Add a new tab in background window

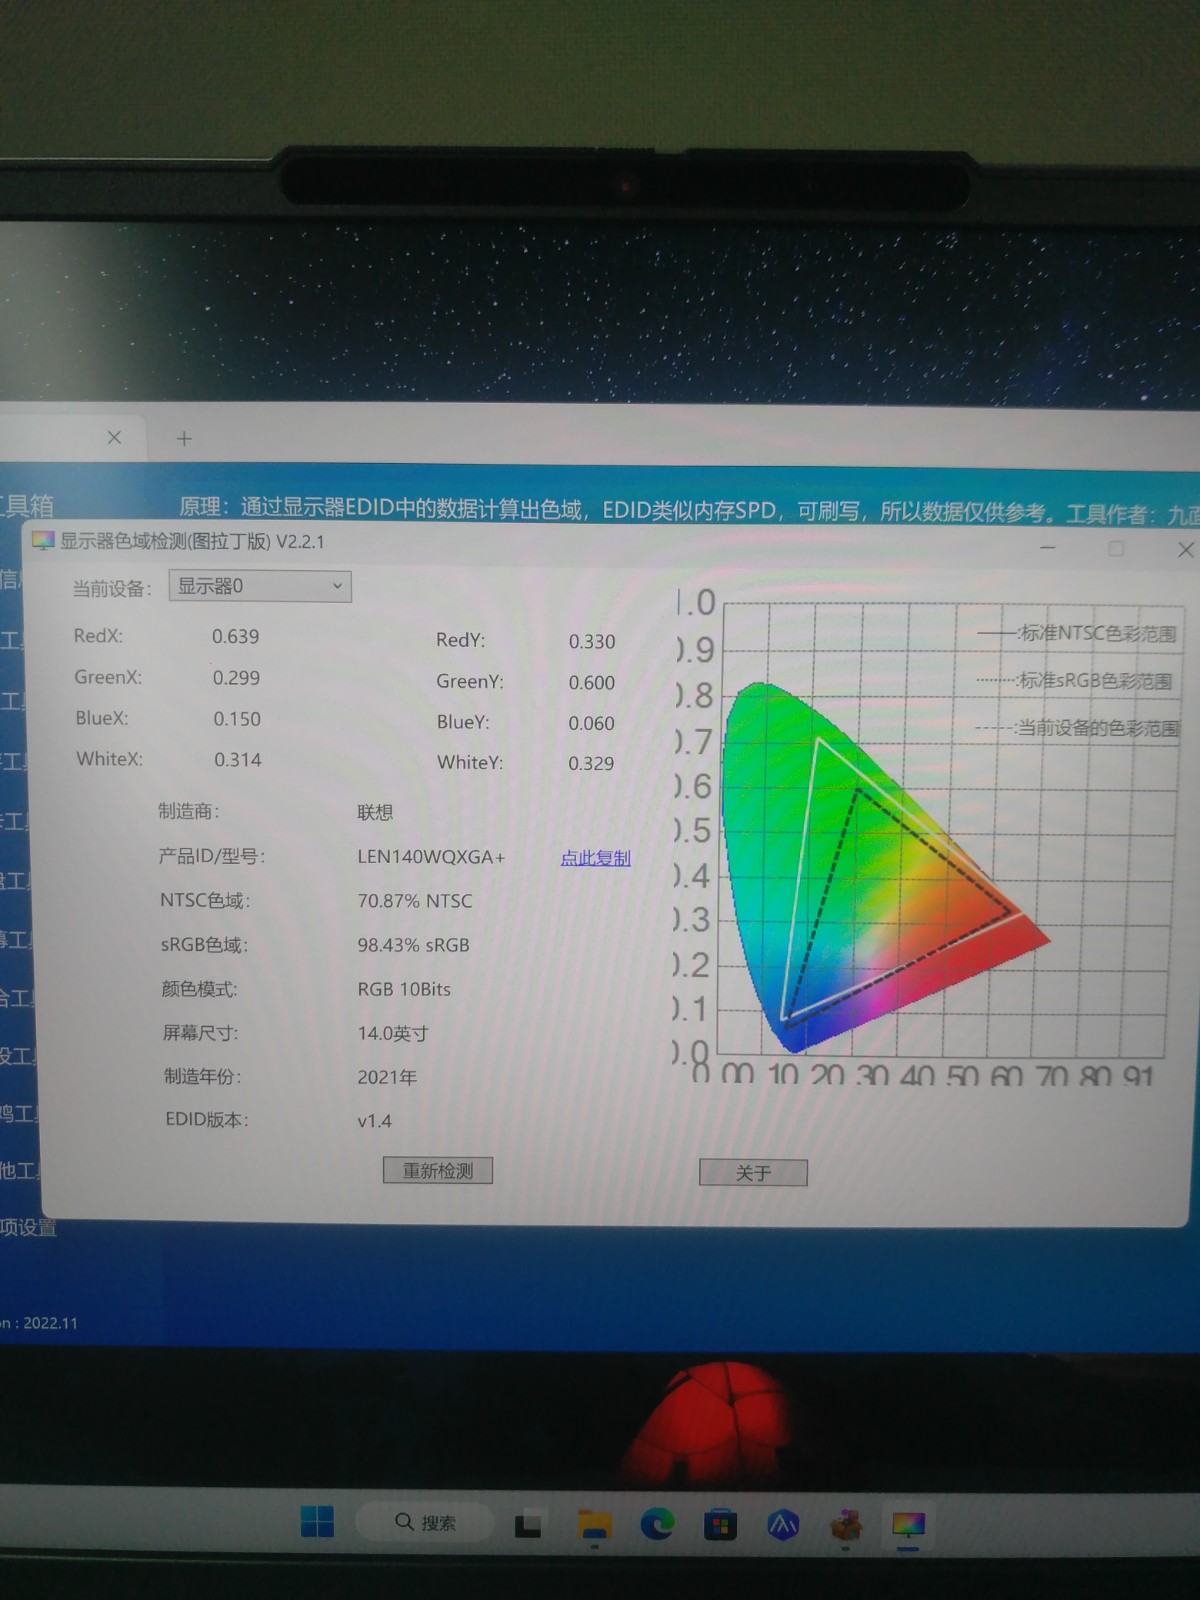tap(184, 438)
